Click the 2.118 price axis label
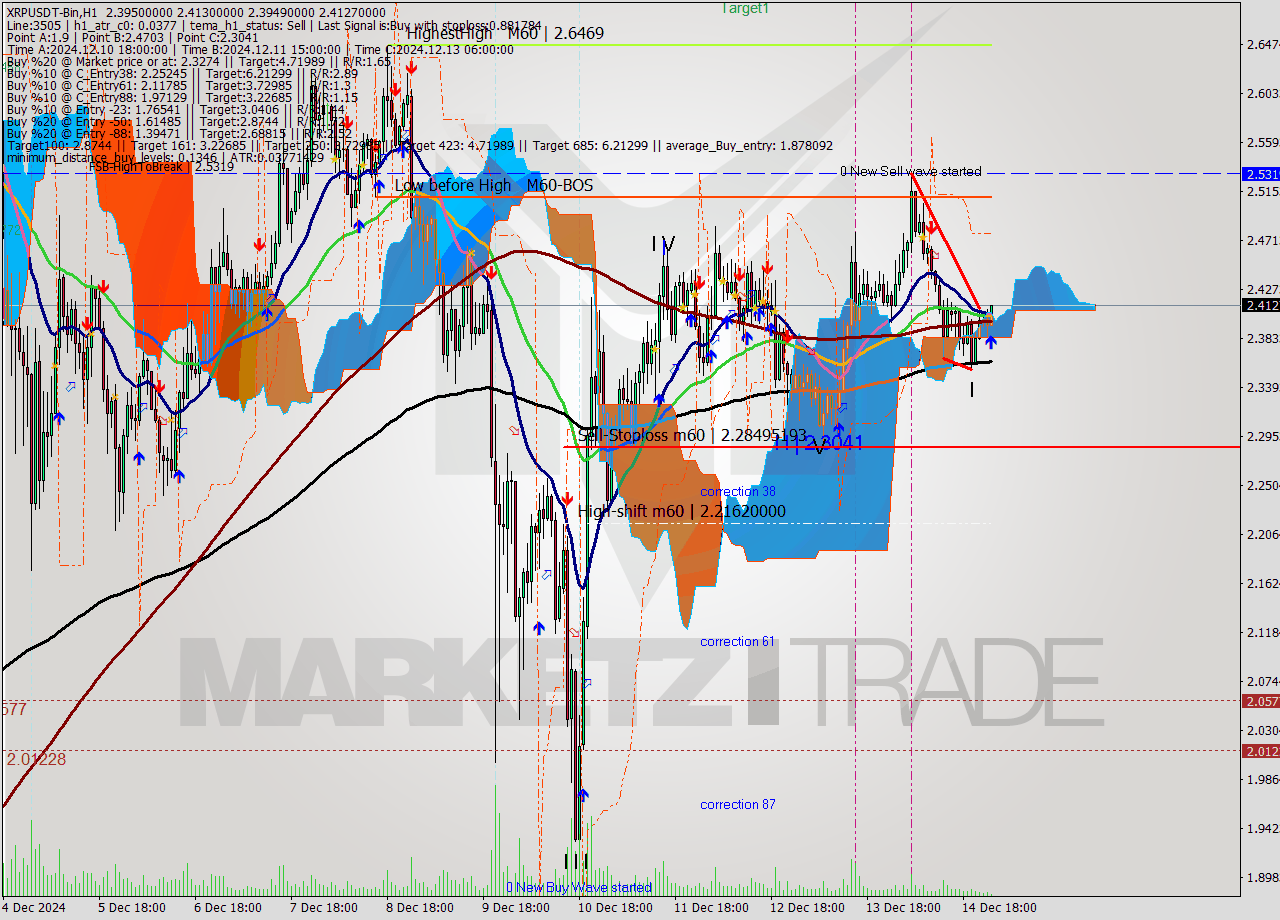Screen dimensions: 1280x920 pyautogui.click(x=1261, y=633)
